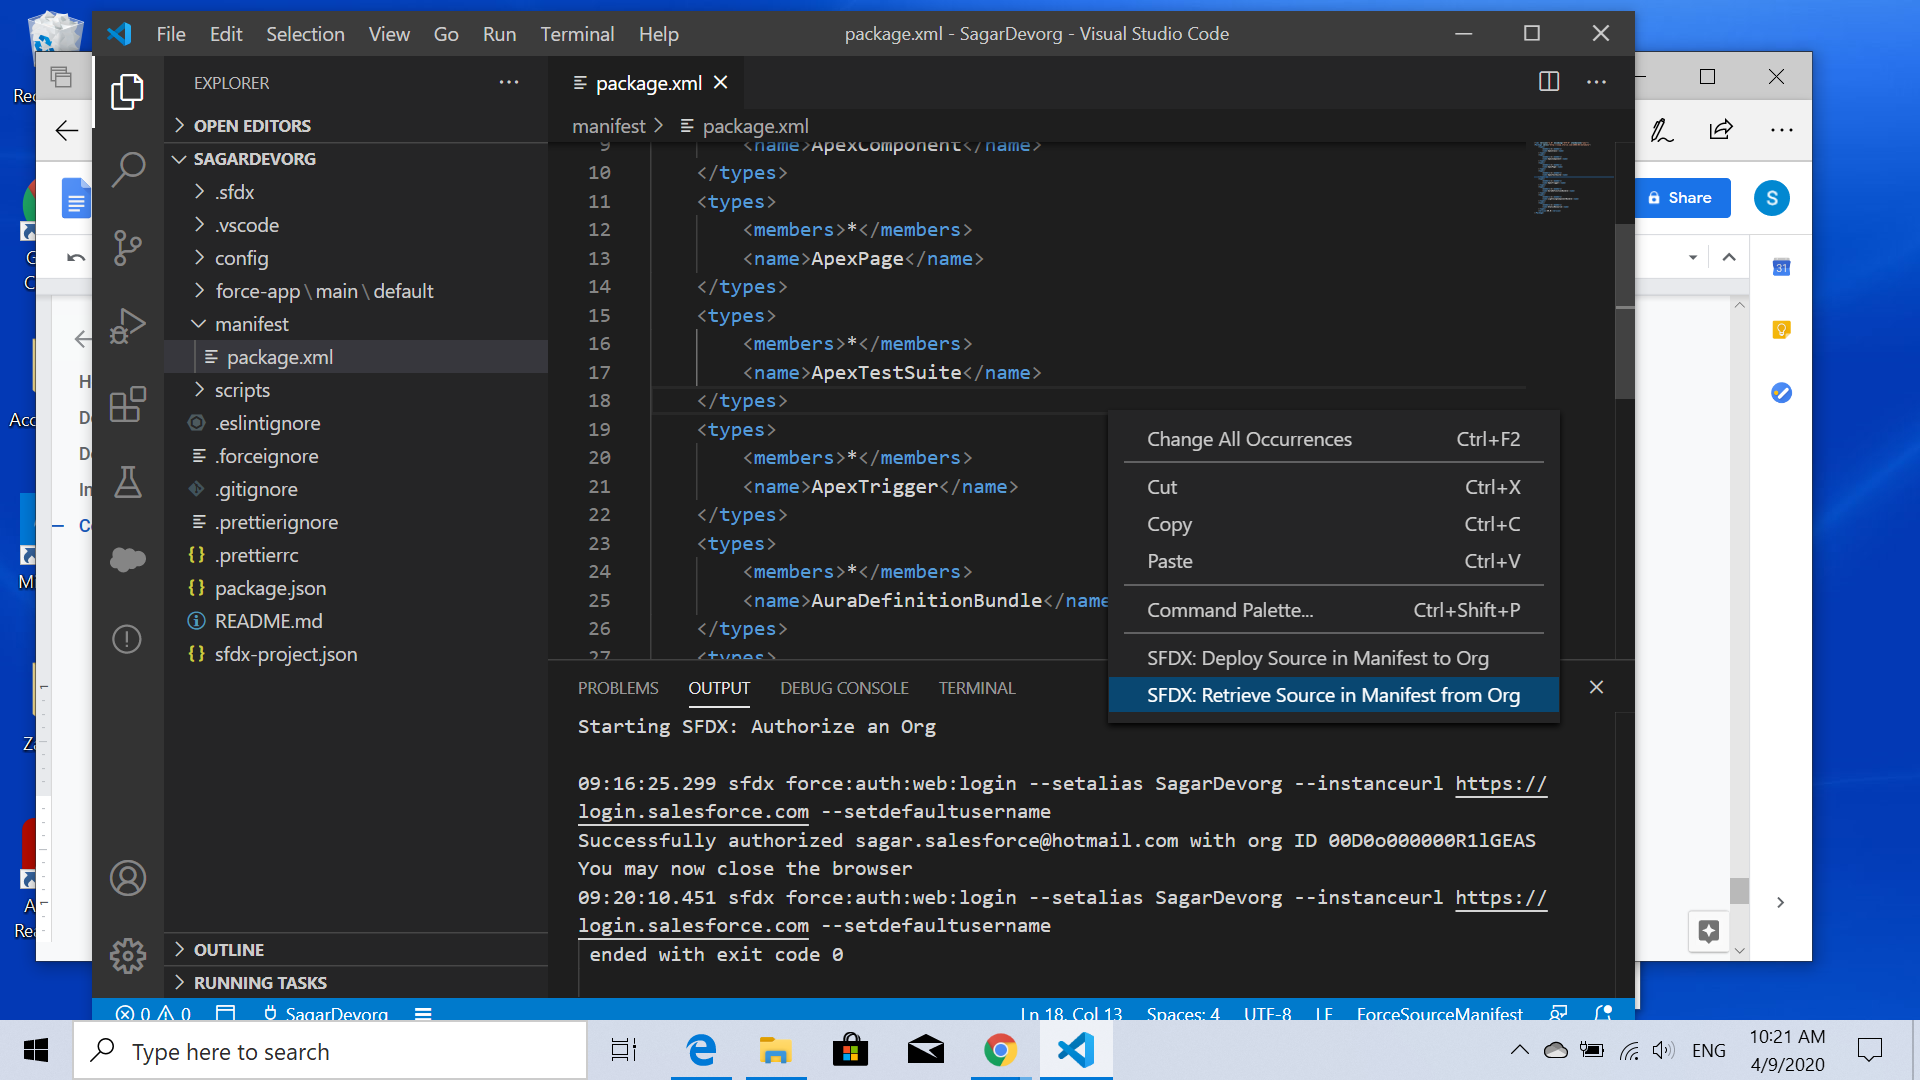Select SFDX: Deploy Source in Manifest to Org
This screenshot has width=1920, height=1080.
click(x=1333, y=658)
